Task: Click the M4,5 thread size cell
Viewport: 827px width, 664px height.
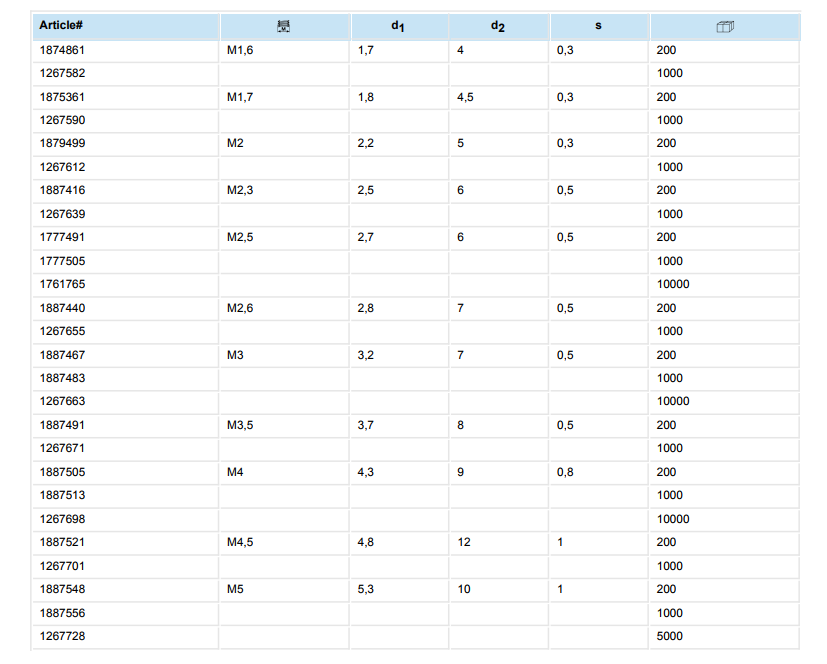Action: pos(240,542)
